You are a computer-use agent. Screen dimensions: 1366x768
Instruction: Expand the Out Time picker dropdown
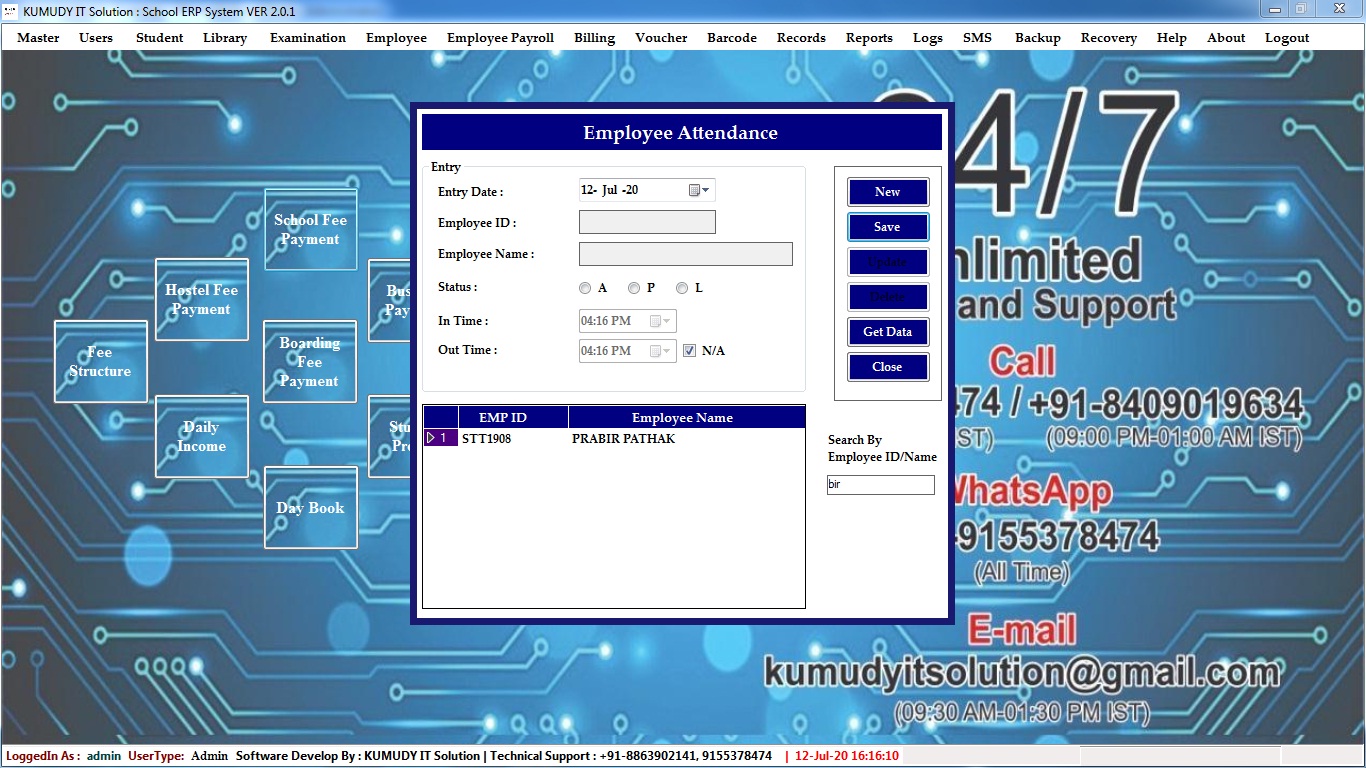[x=667, y=351]
